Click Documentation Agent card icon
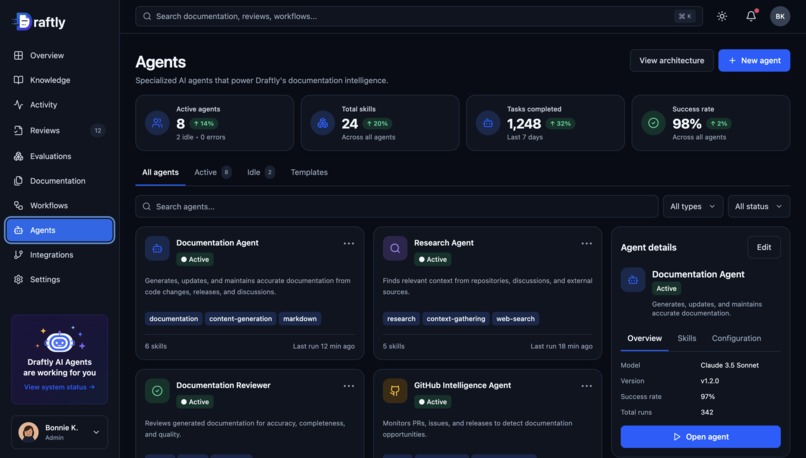The image size is (806, 458). click(157, 248)
